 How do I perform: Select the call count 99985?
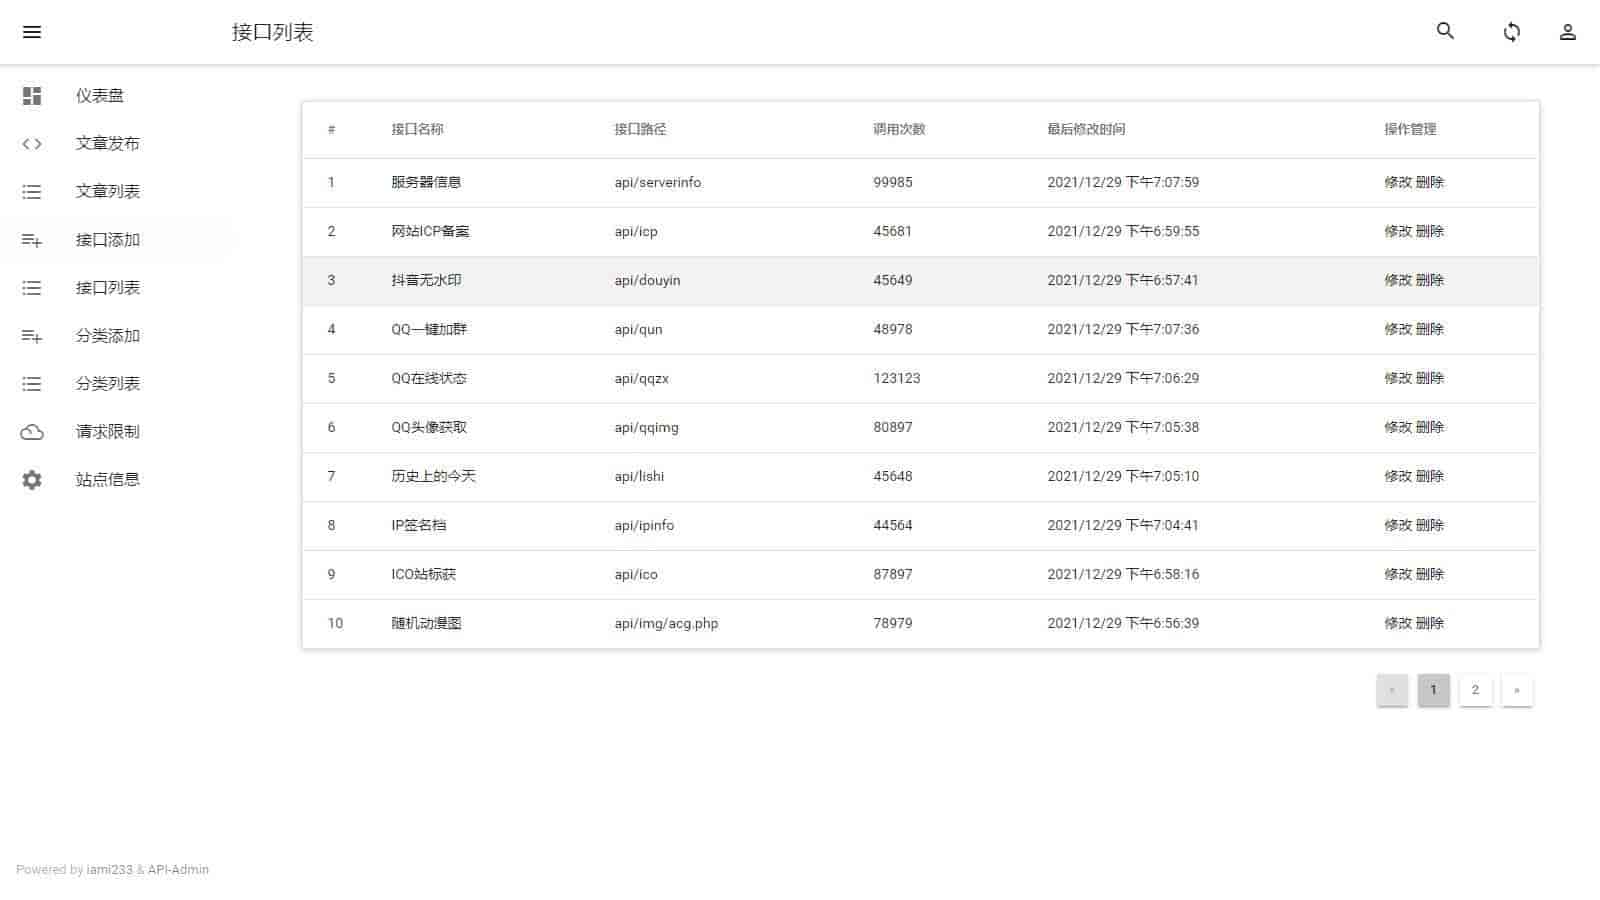(x=893, y=182)
